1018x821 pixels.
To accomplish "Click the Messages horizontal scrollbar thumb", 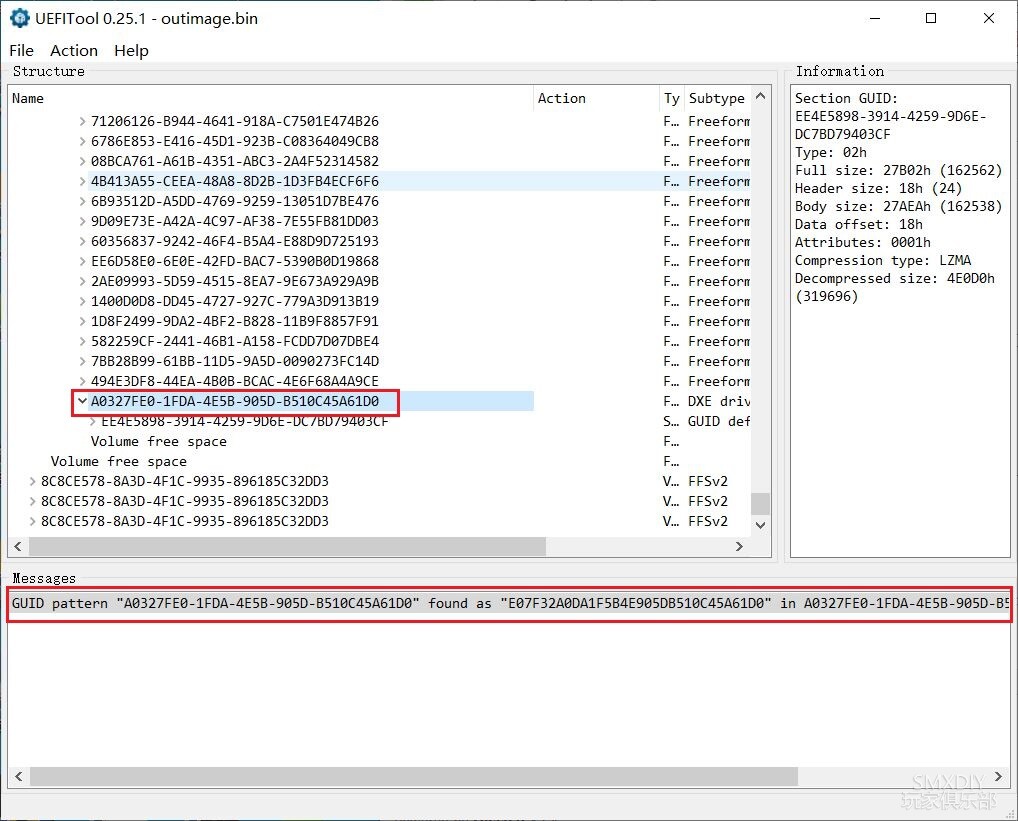I will (x=414, y=776).
